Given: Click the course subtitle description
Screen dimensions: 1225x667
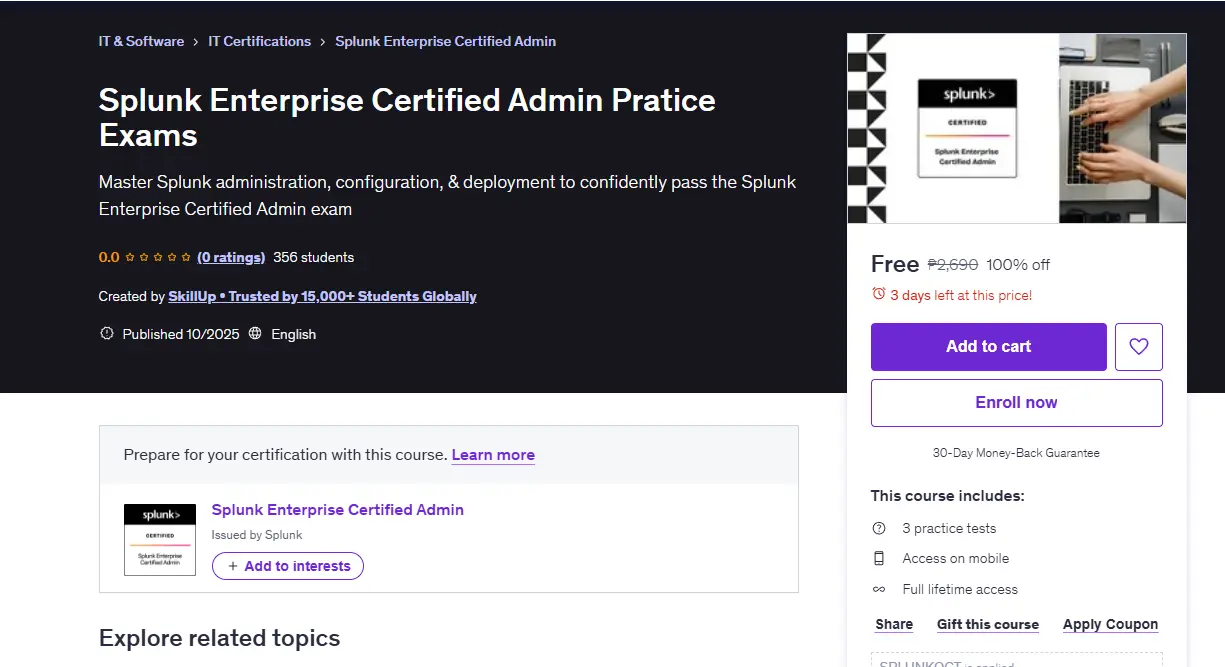Looking at the screenshot, I should coord(448,195).
